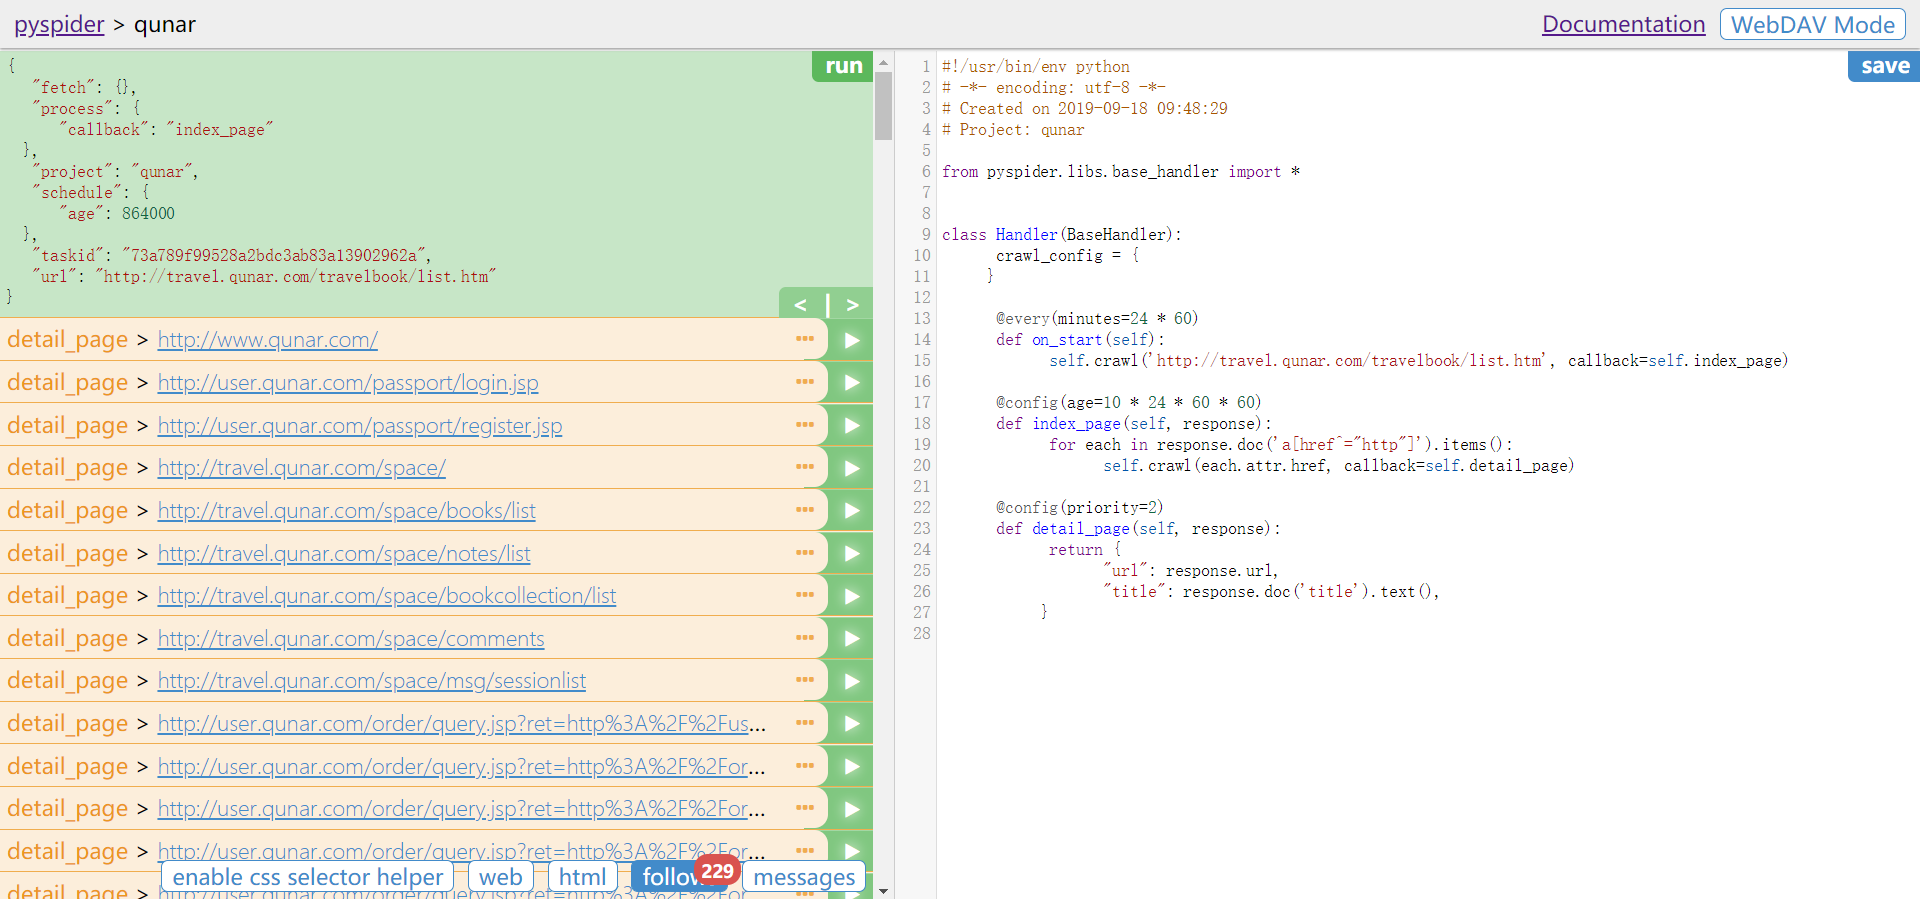Click the "age": 864000 entry in JSON
This screenshot has width=1920, height=899.
pos(117,214)
